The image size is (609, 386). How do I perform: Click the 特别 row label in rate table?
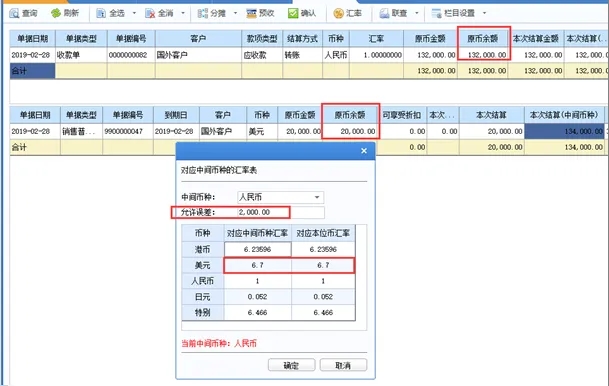point(203,313)
